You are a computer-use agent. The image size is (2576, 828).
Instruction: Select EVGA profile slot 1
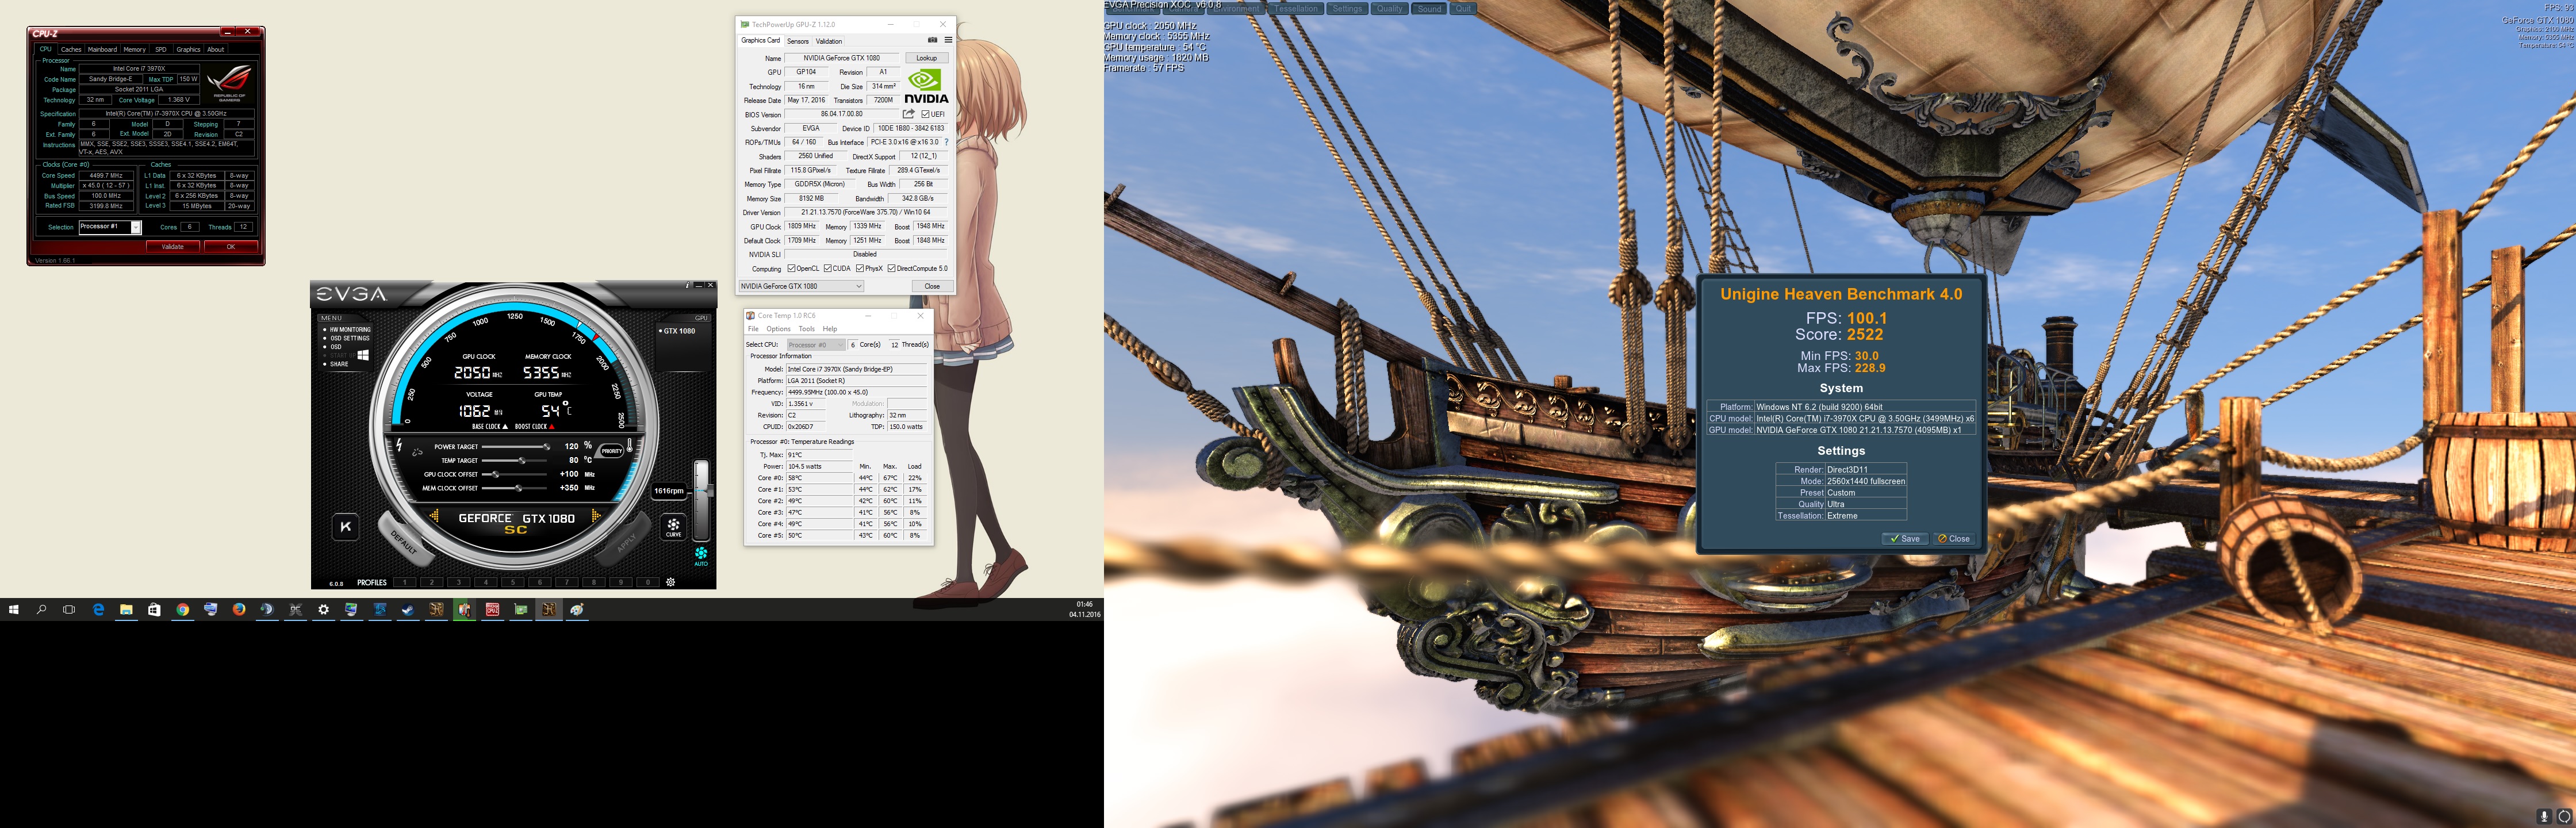pyautogui.click(x=404, y=582)
